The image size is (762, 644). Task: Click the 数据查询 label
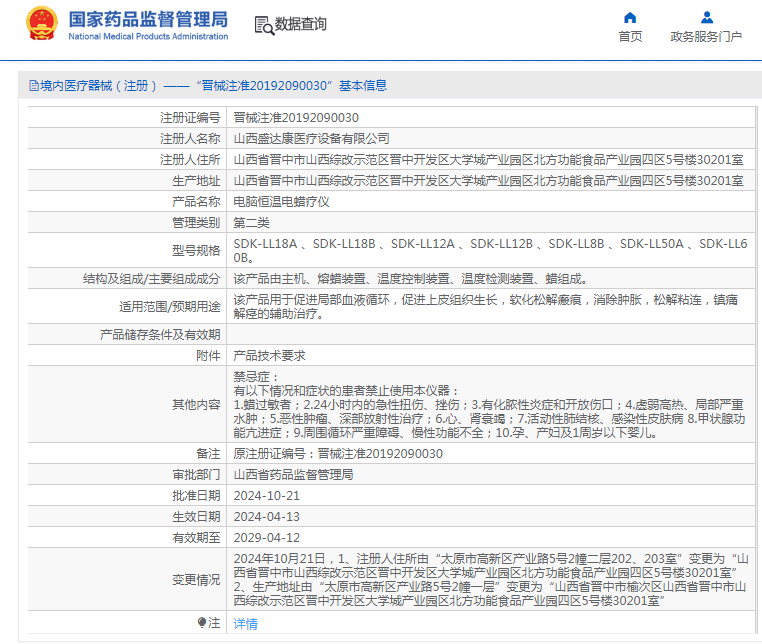pos(300,24)
